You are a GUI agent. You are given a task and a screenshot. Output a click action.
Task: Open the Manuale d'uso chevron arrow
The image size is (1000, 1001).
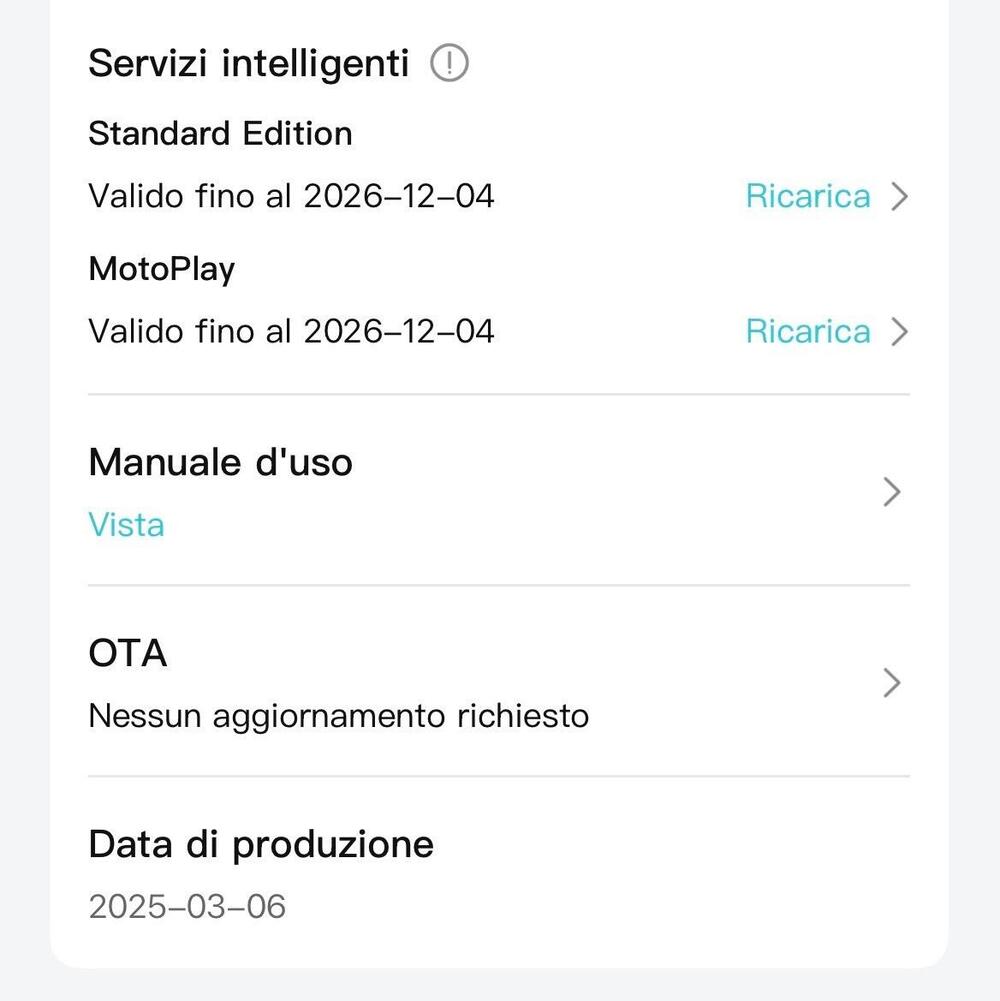(x=892, y=492)
